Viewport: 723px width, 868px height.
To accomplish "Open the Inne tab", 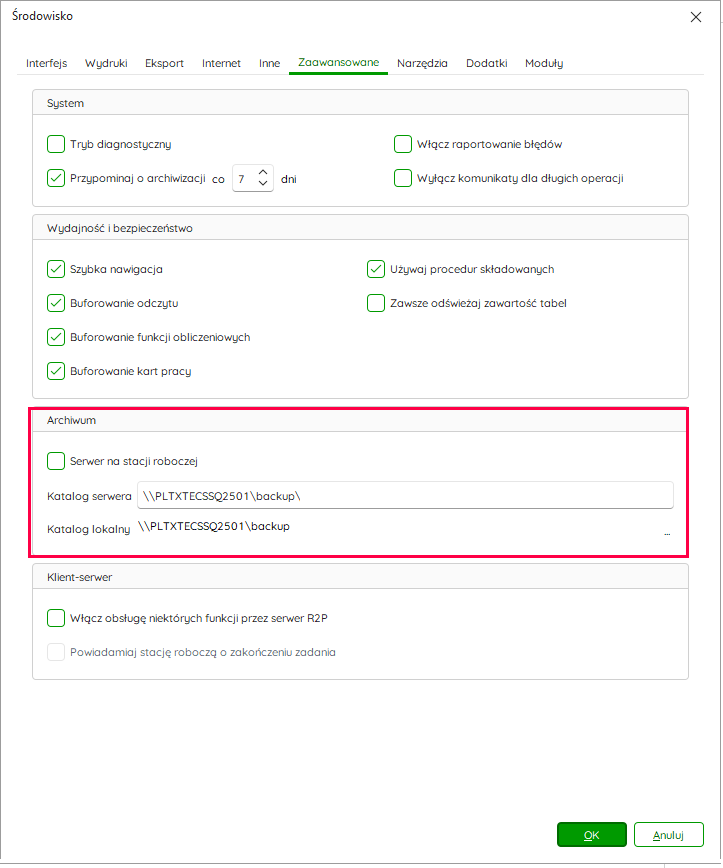I will tap(270, 63).
